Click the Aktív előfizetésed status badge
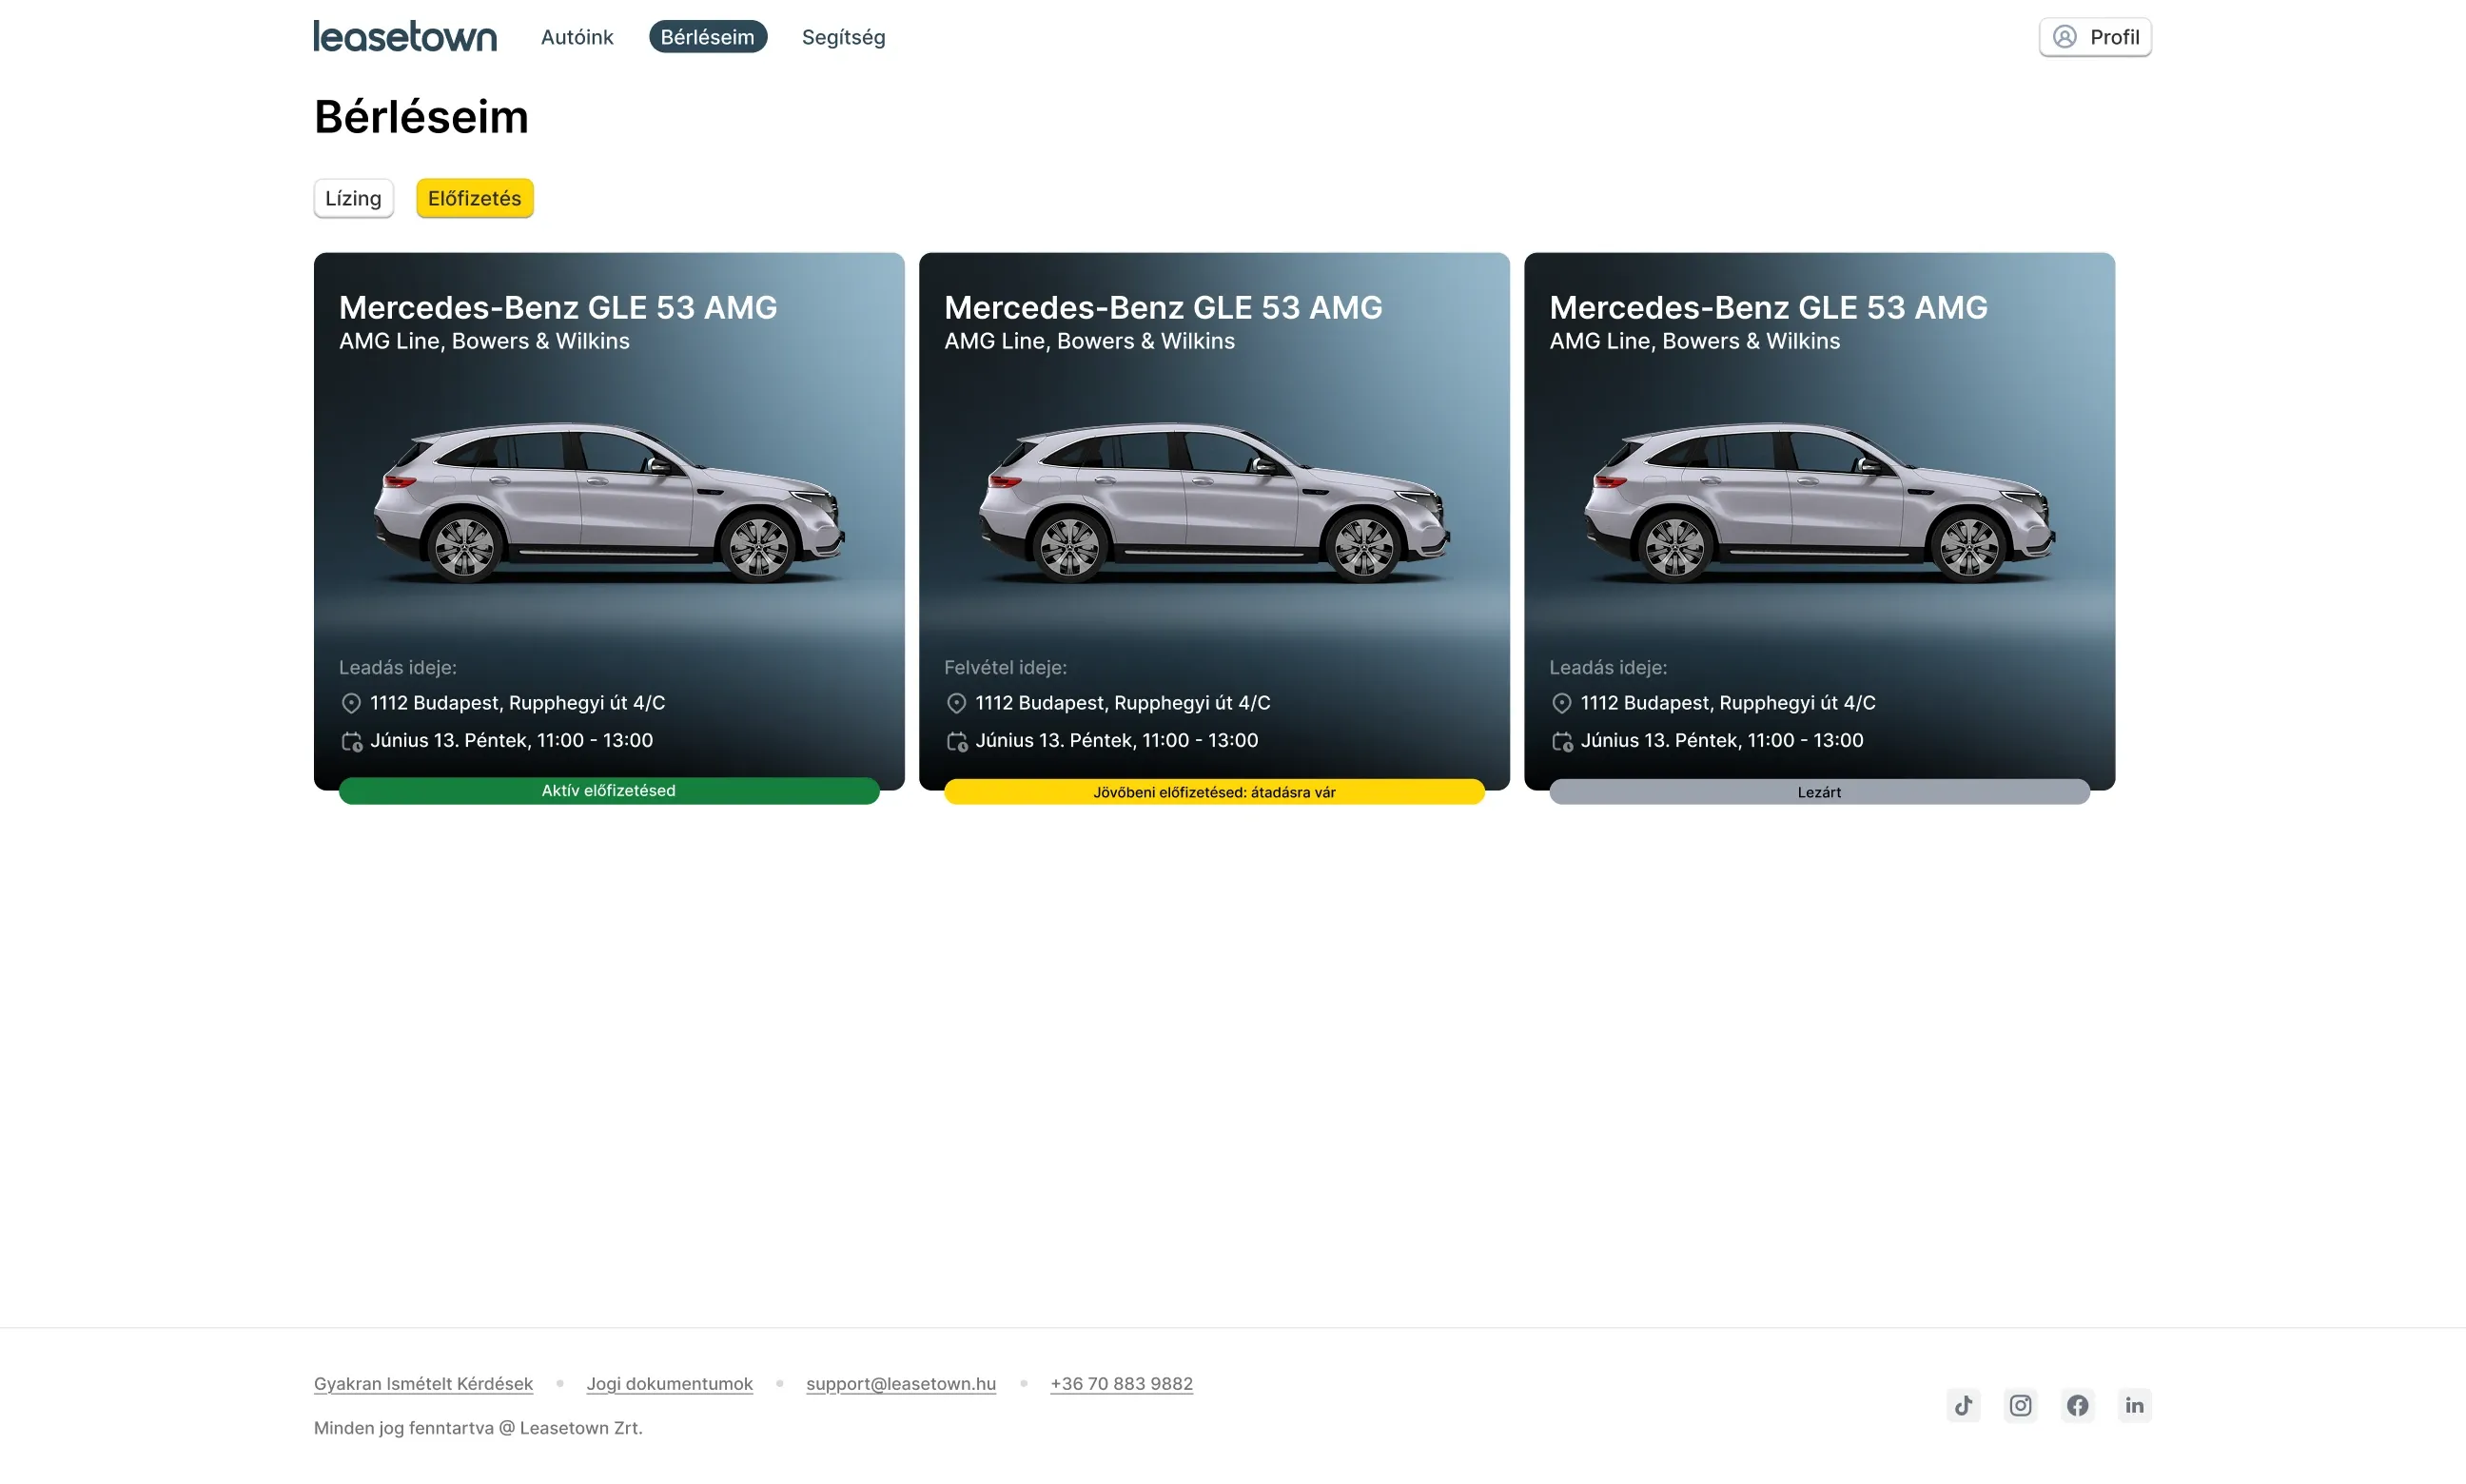Image resolution: width=2466 pixels, height=1484 pixels. pyautogui.click(x=609, y=791)
